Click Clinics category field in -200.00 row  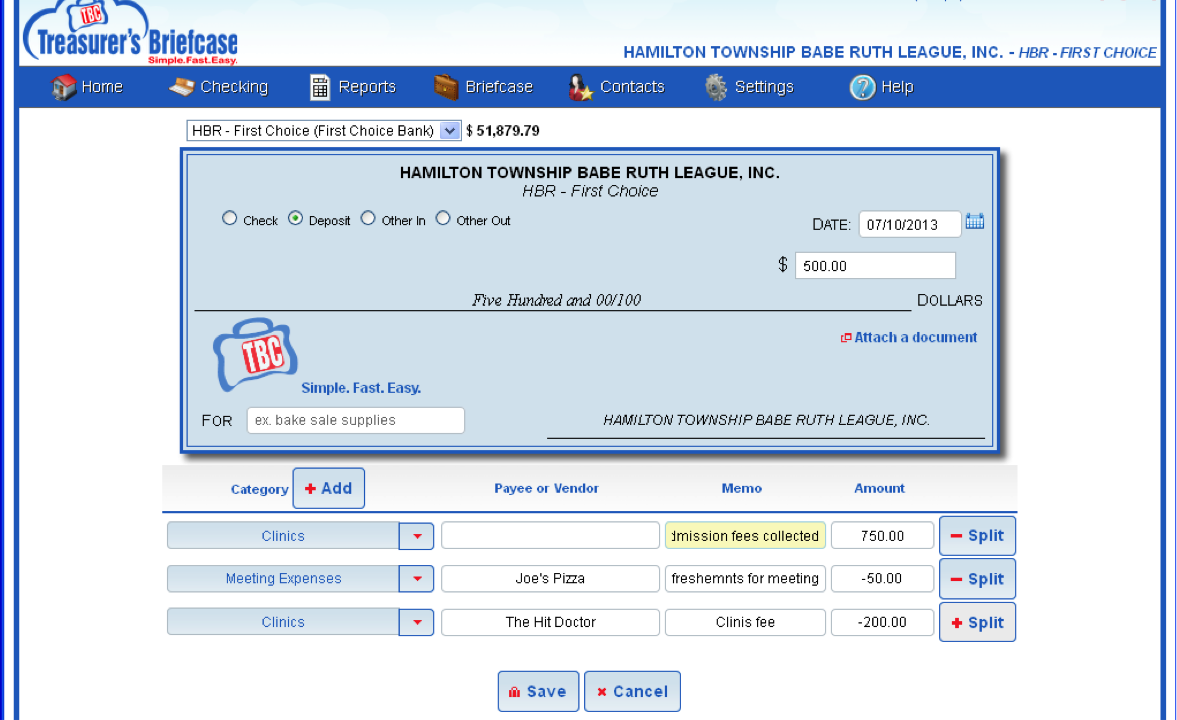pos(283,622)
